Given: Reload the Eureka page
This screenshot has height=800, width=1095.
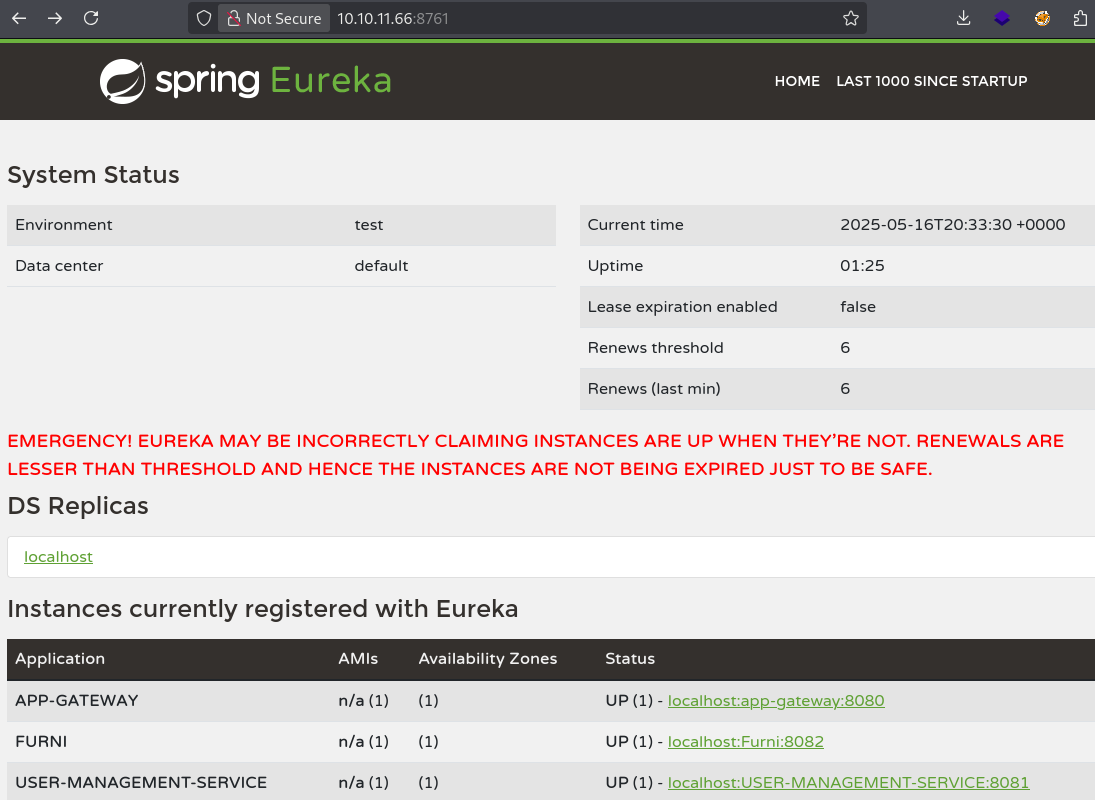Looking at the screenshot, I should (91, 18).
